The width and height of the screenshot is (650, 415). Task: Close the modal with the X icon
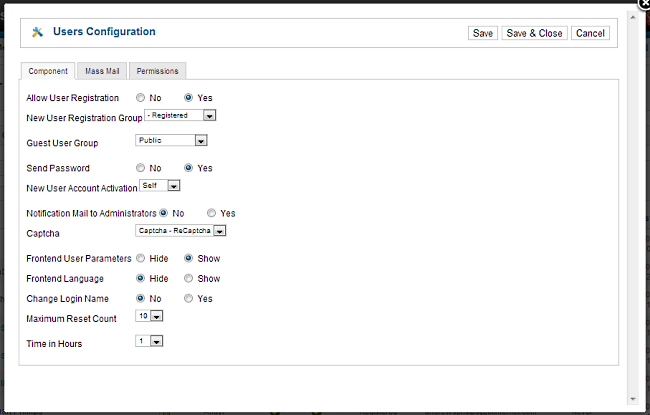(x=643, y=3)
